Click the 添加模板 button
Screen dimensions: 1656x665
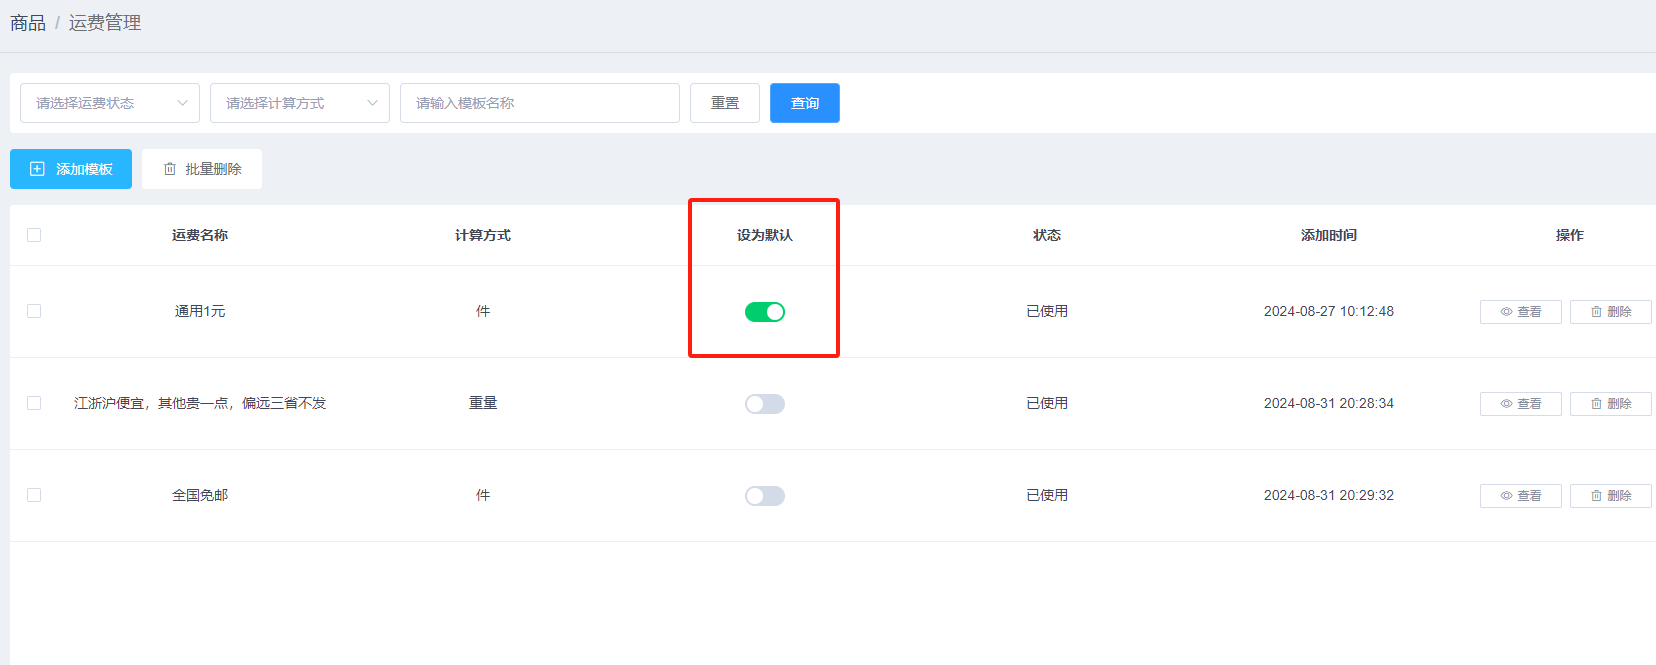click(71, 169)
